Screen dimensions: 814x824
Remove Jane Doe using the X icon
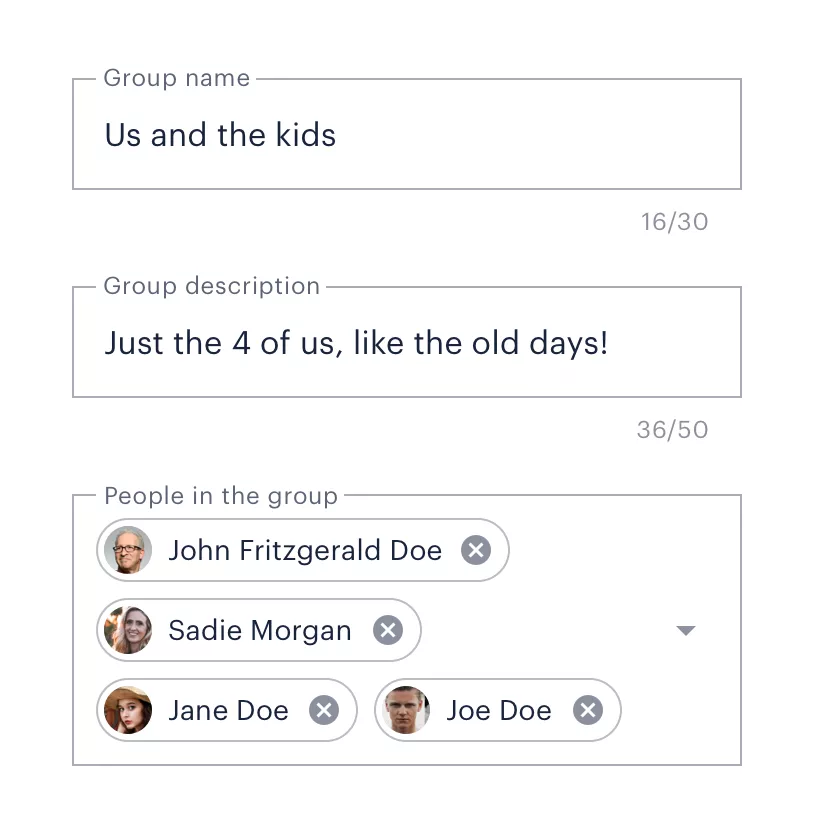click(x=324, y=710)
